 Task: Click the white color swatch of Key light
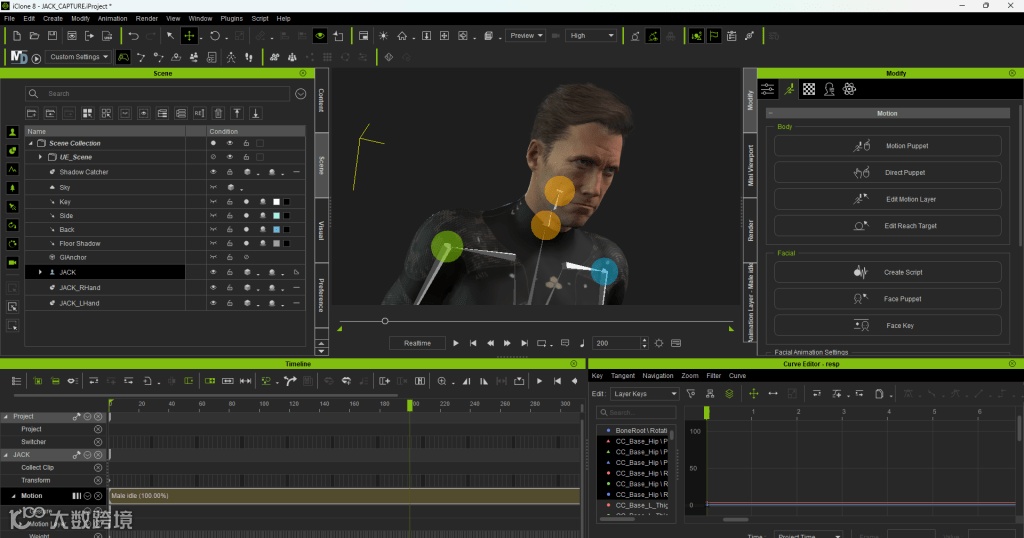pyautogui.click(x=277, y=202)
